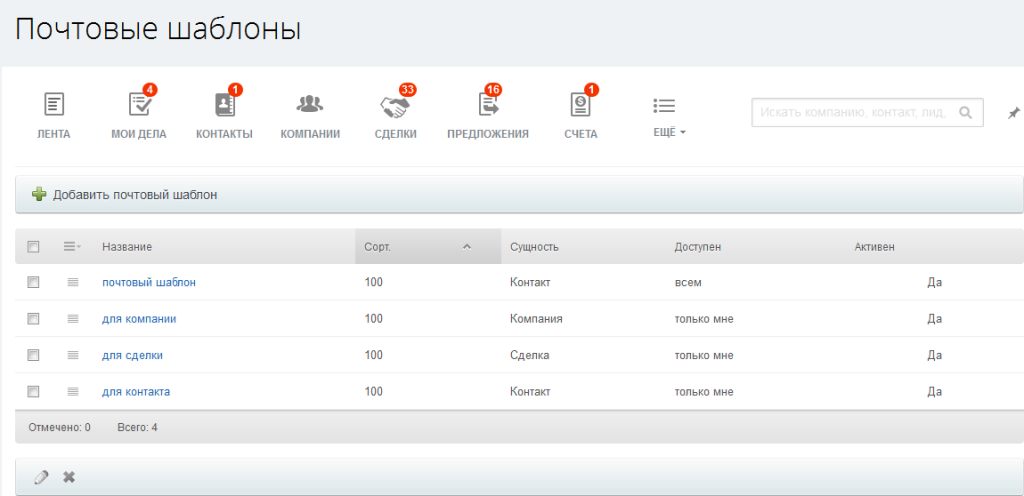The height and width of the screenshot is (496, 1024).
Task: Click the Предложения badge 16
Action: [492, 89]
